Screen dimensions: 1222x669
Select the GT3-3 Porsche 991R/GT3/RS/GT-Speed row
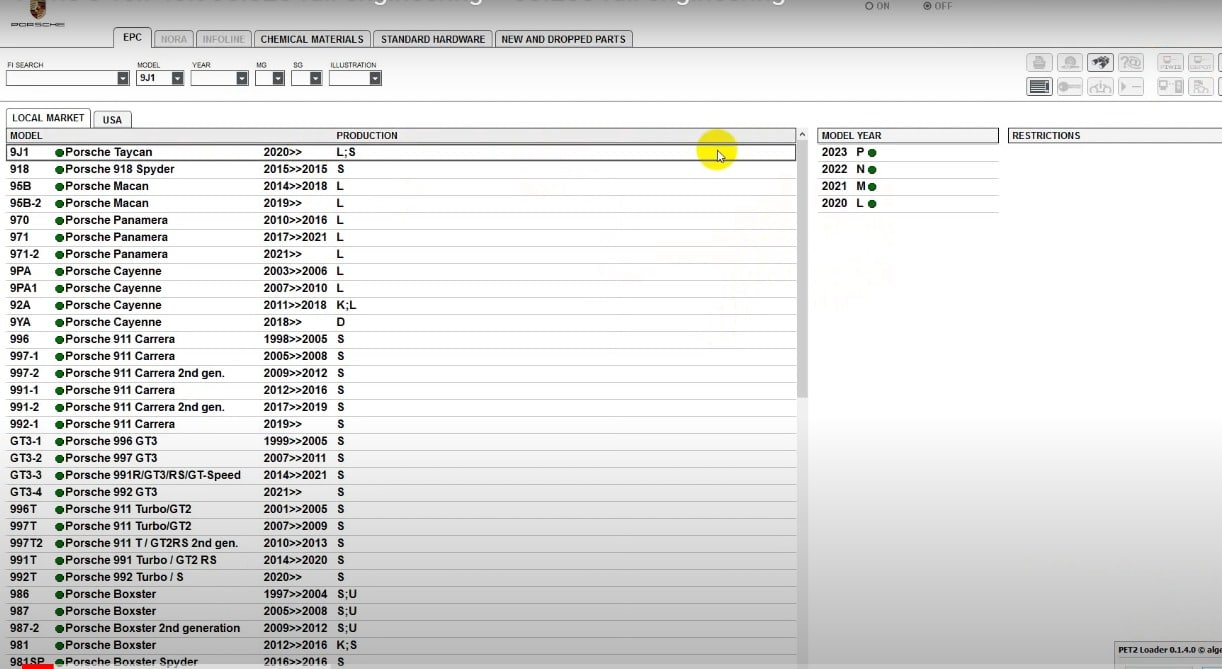401,475
